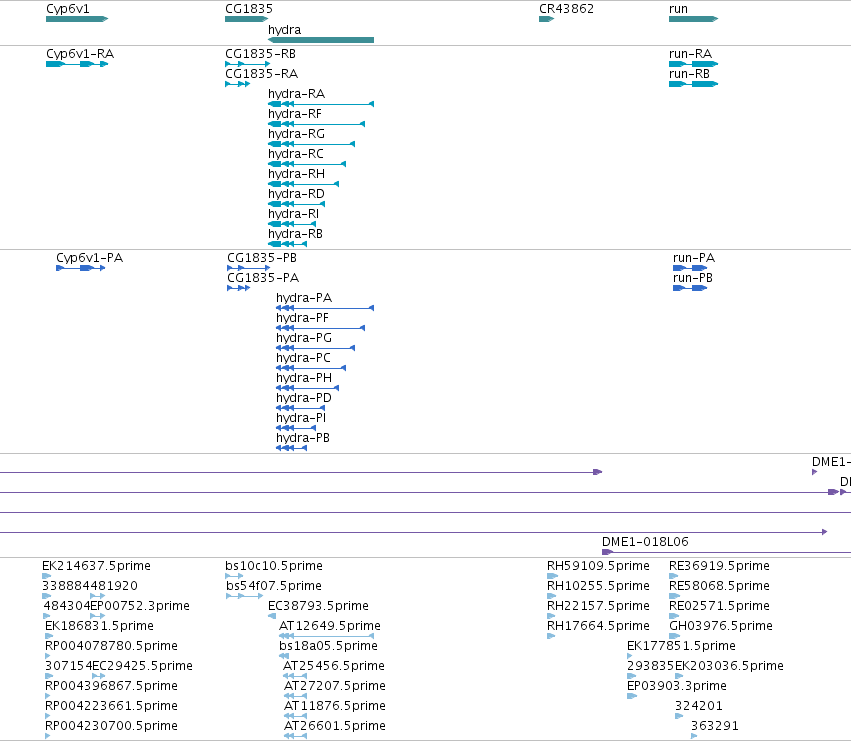Image resolution: width=851 pixels, height=741 pixels.
Task: Click EST bs54f07.5prime
Action: click(274, 586)
